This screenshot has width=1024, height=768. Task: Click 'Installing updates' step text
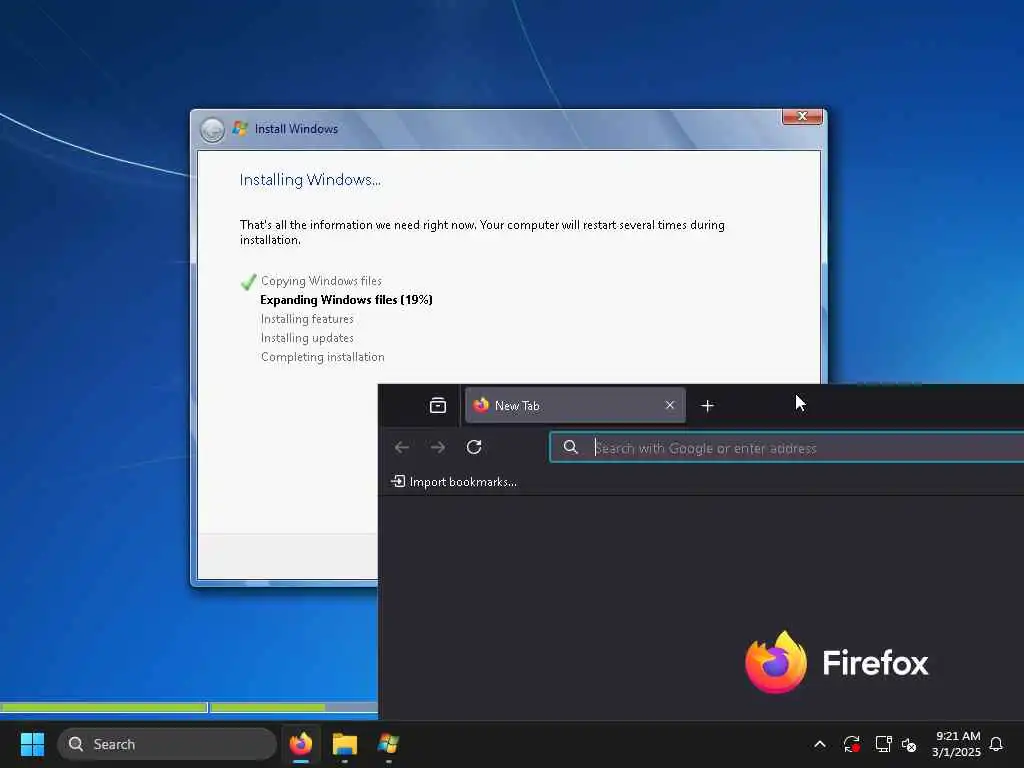tap(307, 338)
